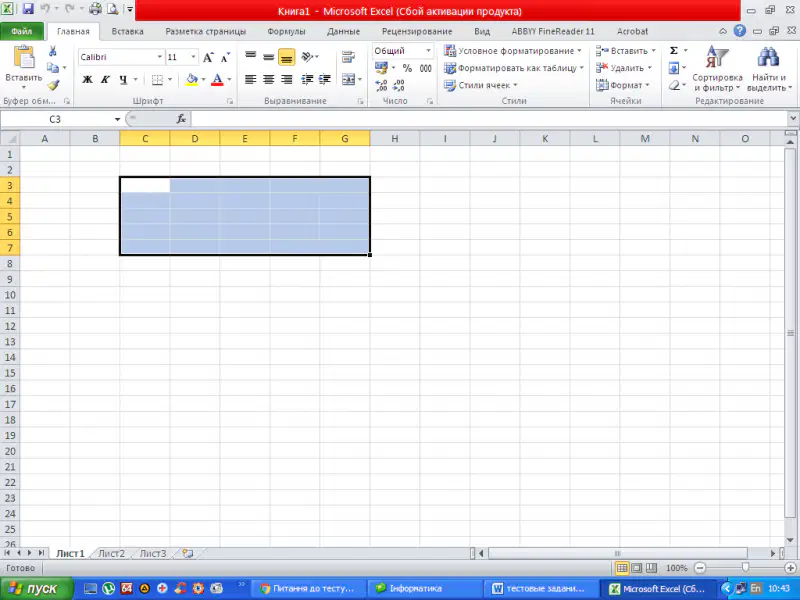Click the Select All corner of the grid

(10, 139)
